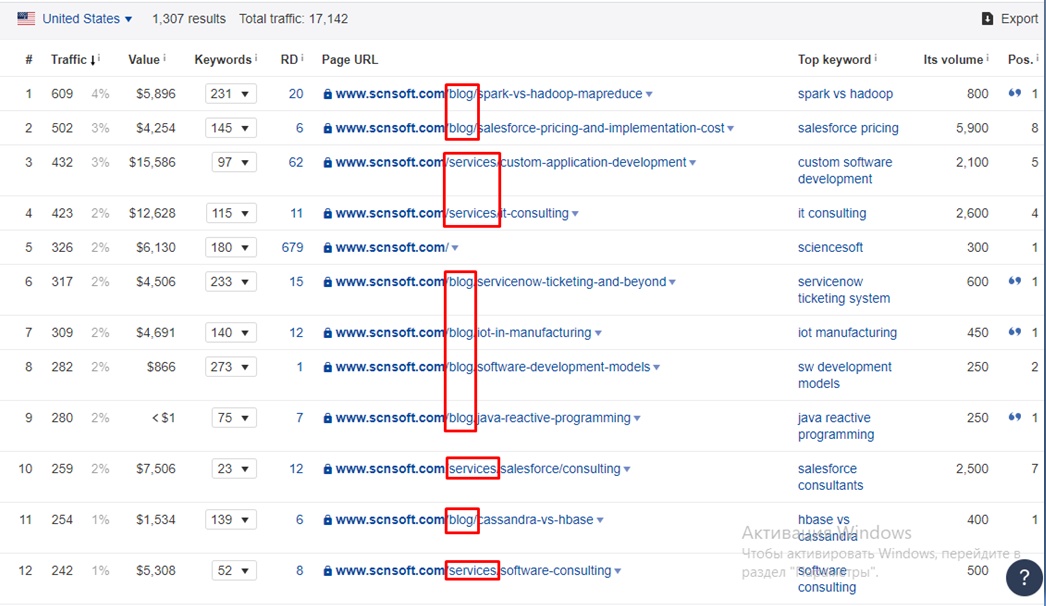Screen dimensions: 1046x606
Task: Expand URL menu arrow for www.scnsoft.com/ homepage
Action: coord(455,248)
